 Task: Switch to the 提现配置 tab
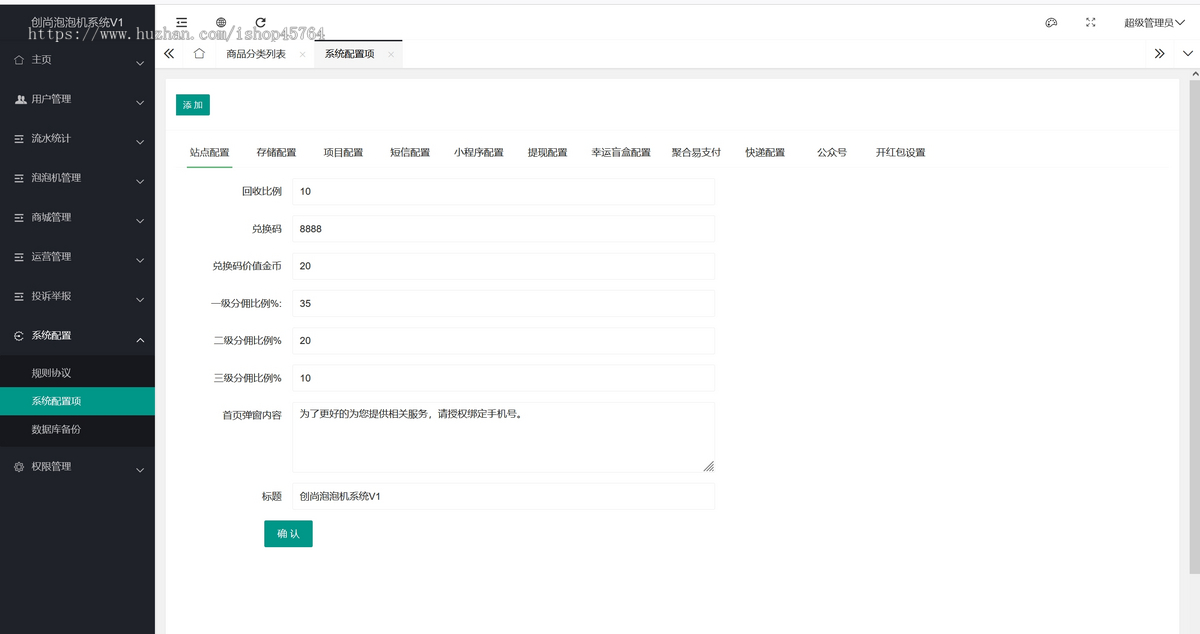point(548,152)
